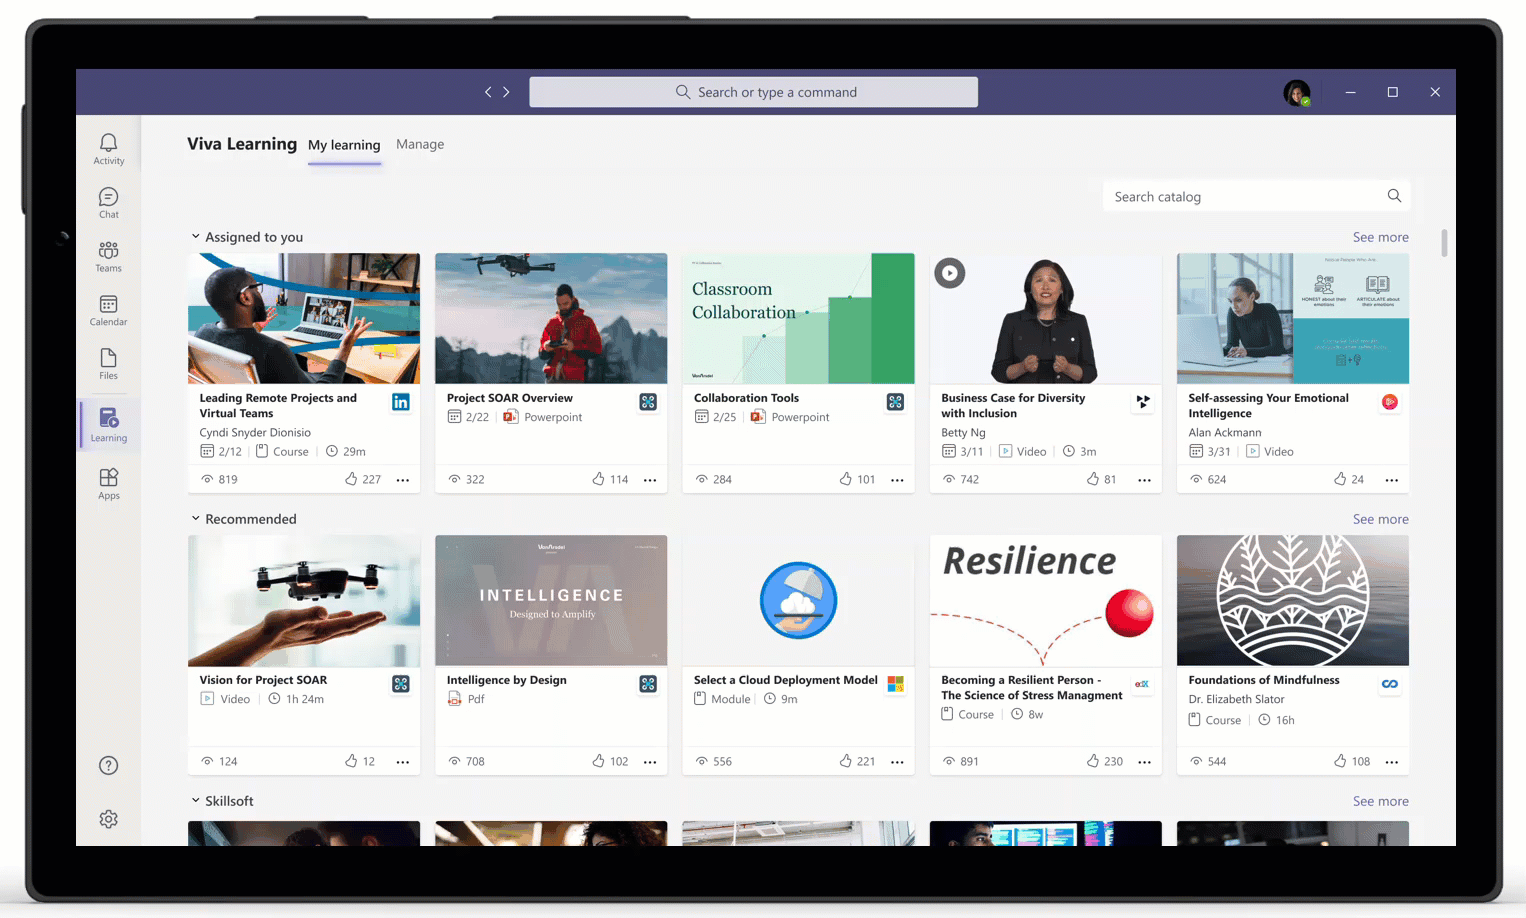Select the Chat icon in the sidebar
Image resolution: width=1526 pixels, height=918 pixels.
[x=108, y=201]
